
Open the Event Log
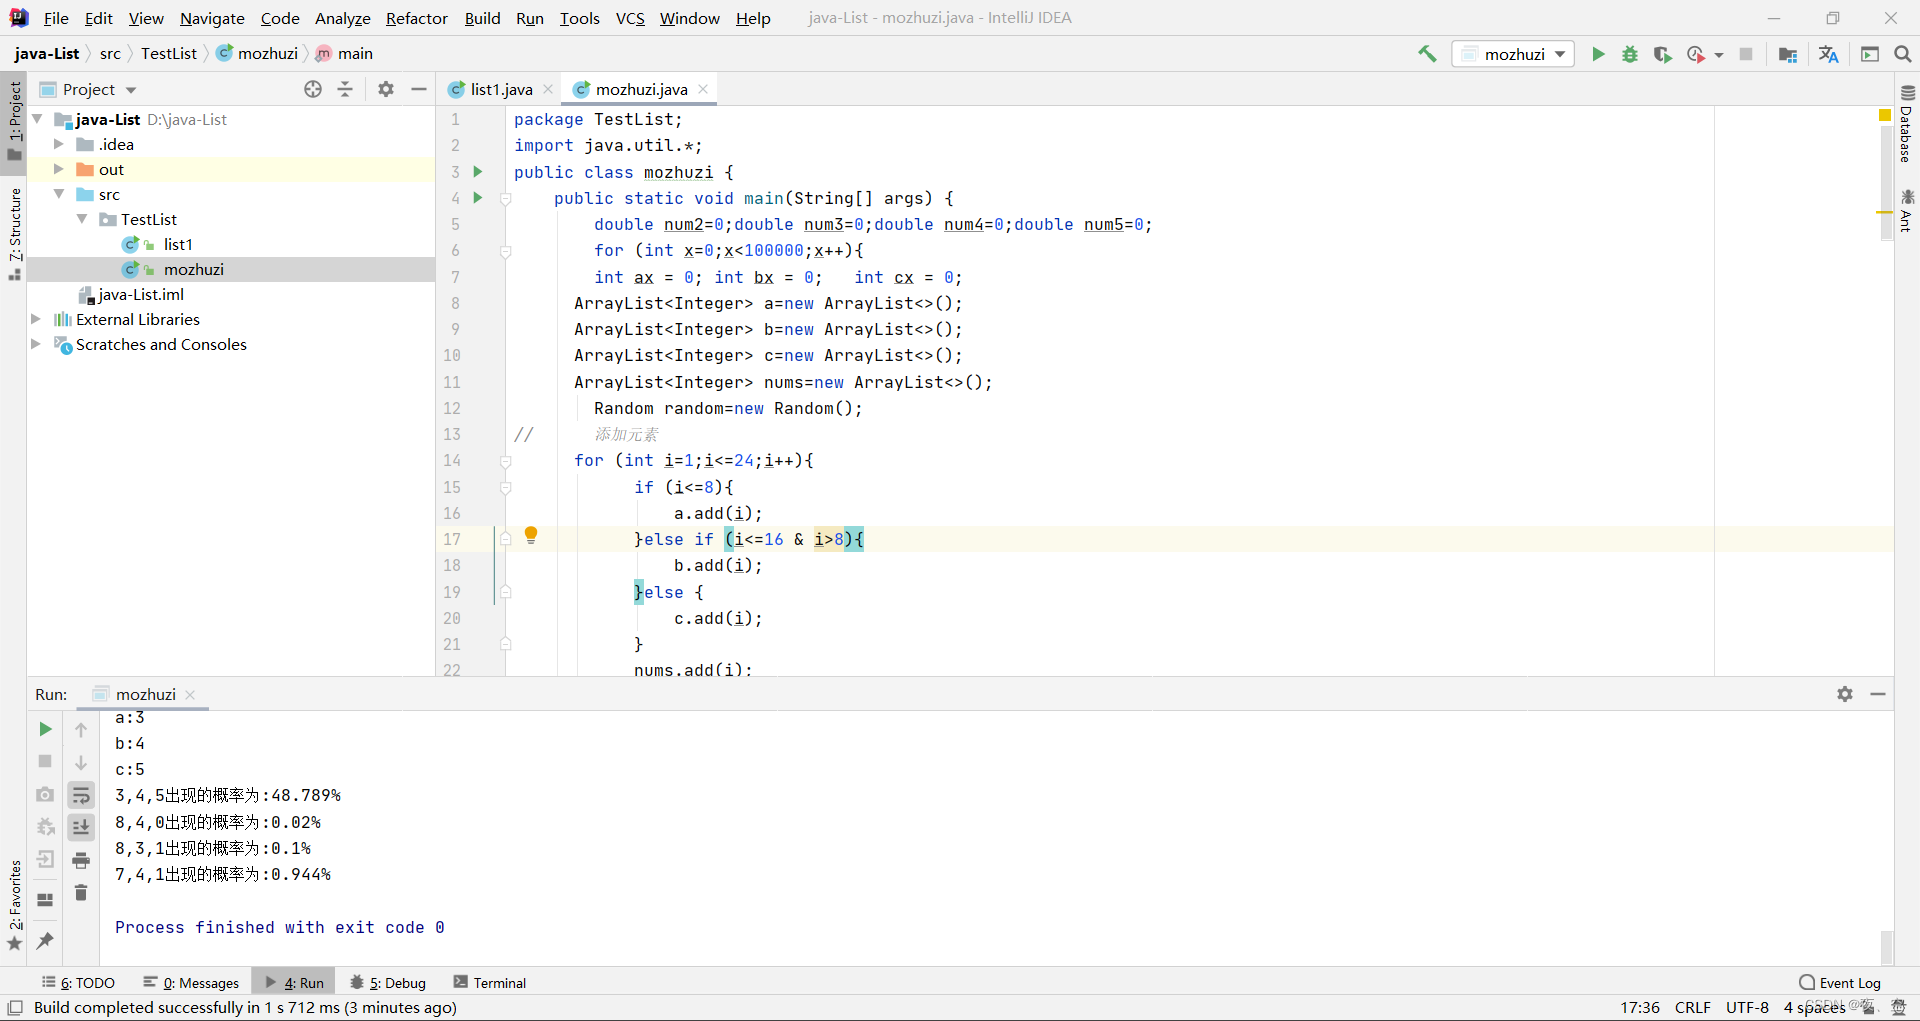1840,983
